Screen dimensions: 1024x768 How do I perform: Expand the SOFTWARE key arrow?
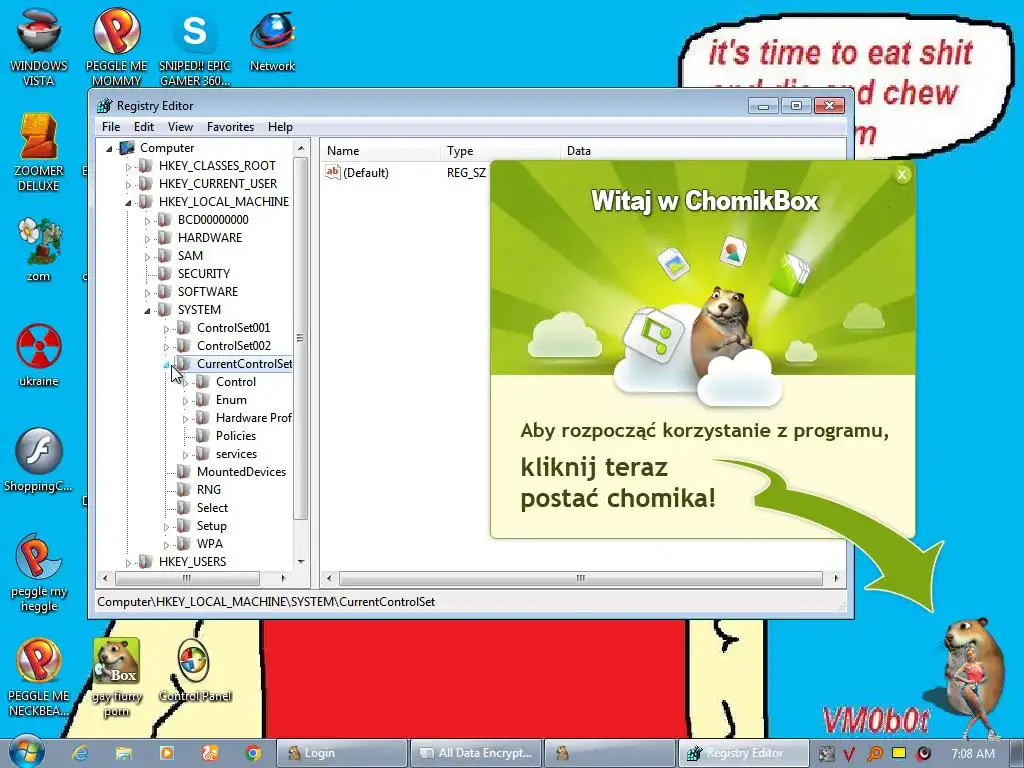pyautogui.click(x=148, y=293)
